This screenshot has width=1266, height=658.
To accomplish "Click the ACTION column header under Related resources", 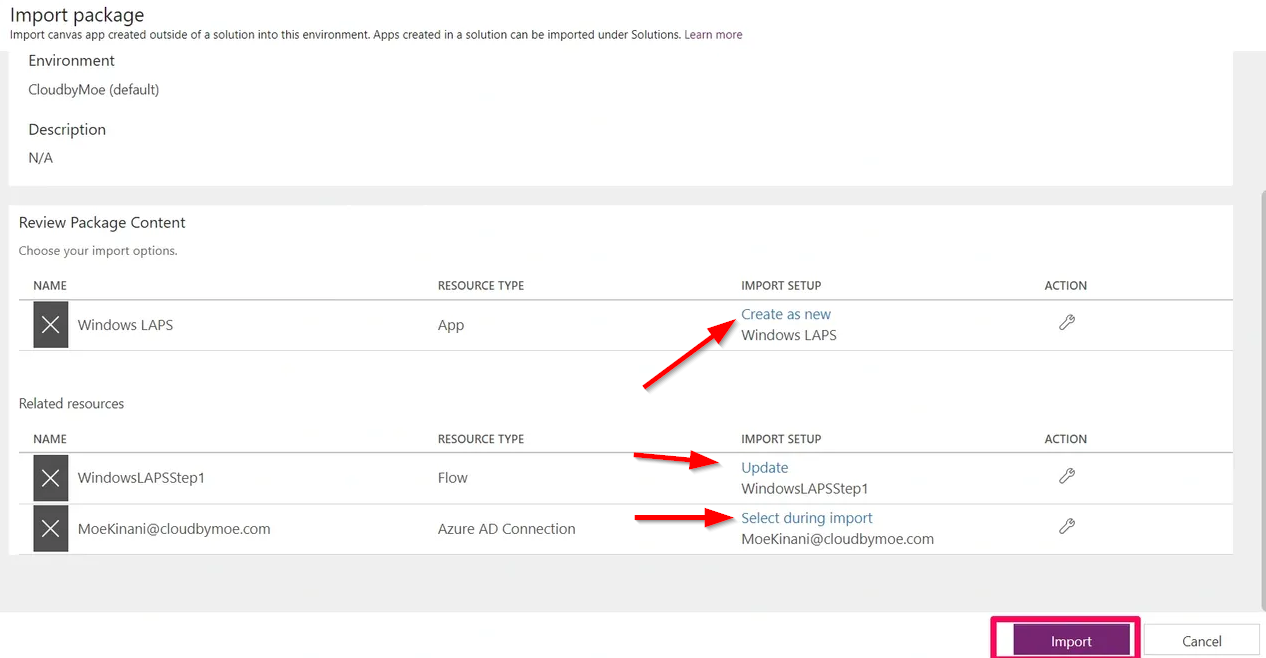I will pos(1066,438).
